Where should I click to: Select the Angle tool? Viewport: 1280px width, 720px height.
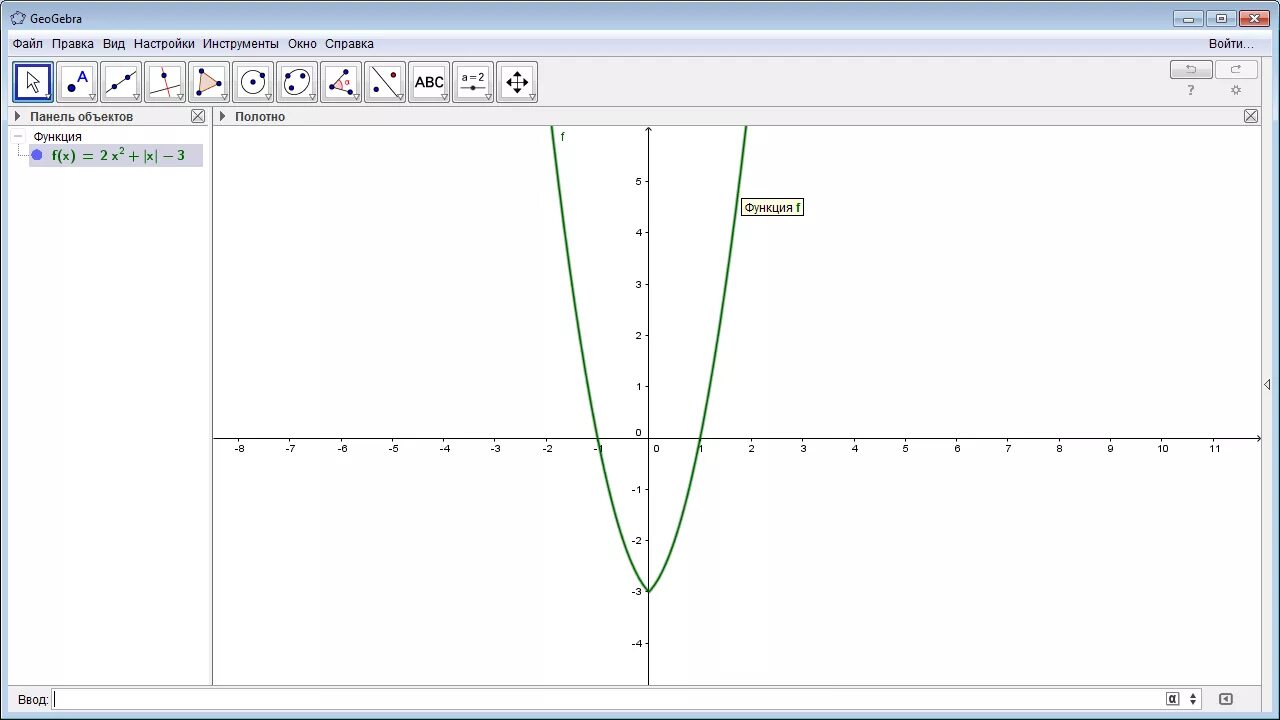[341, 82]
